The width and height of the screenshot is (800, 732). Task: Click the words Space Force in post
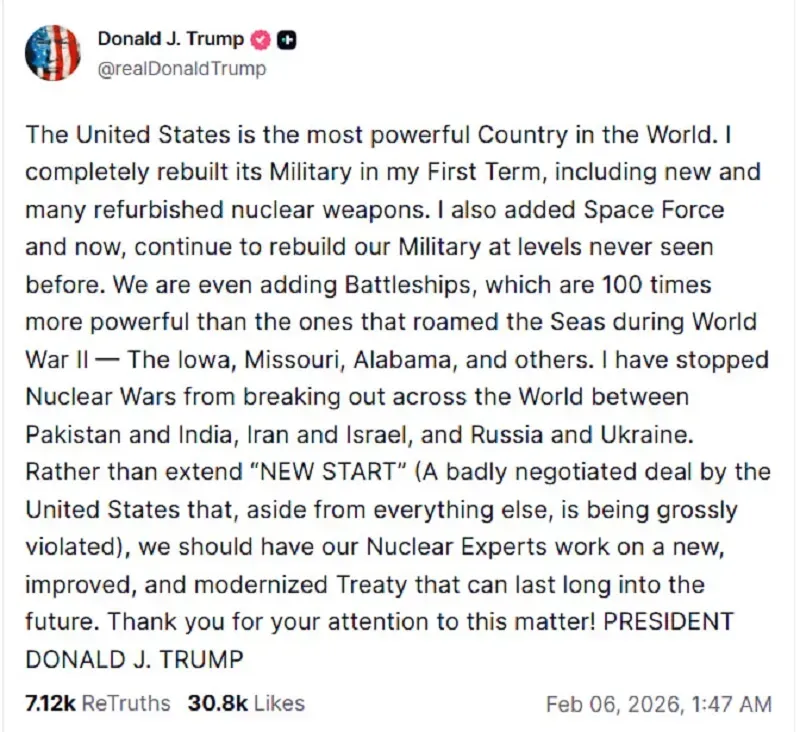662,209
